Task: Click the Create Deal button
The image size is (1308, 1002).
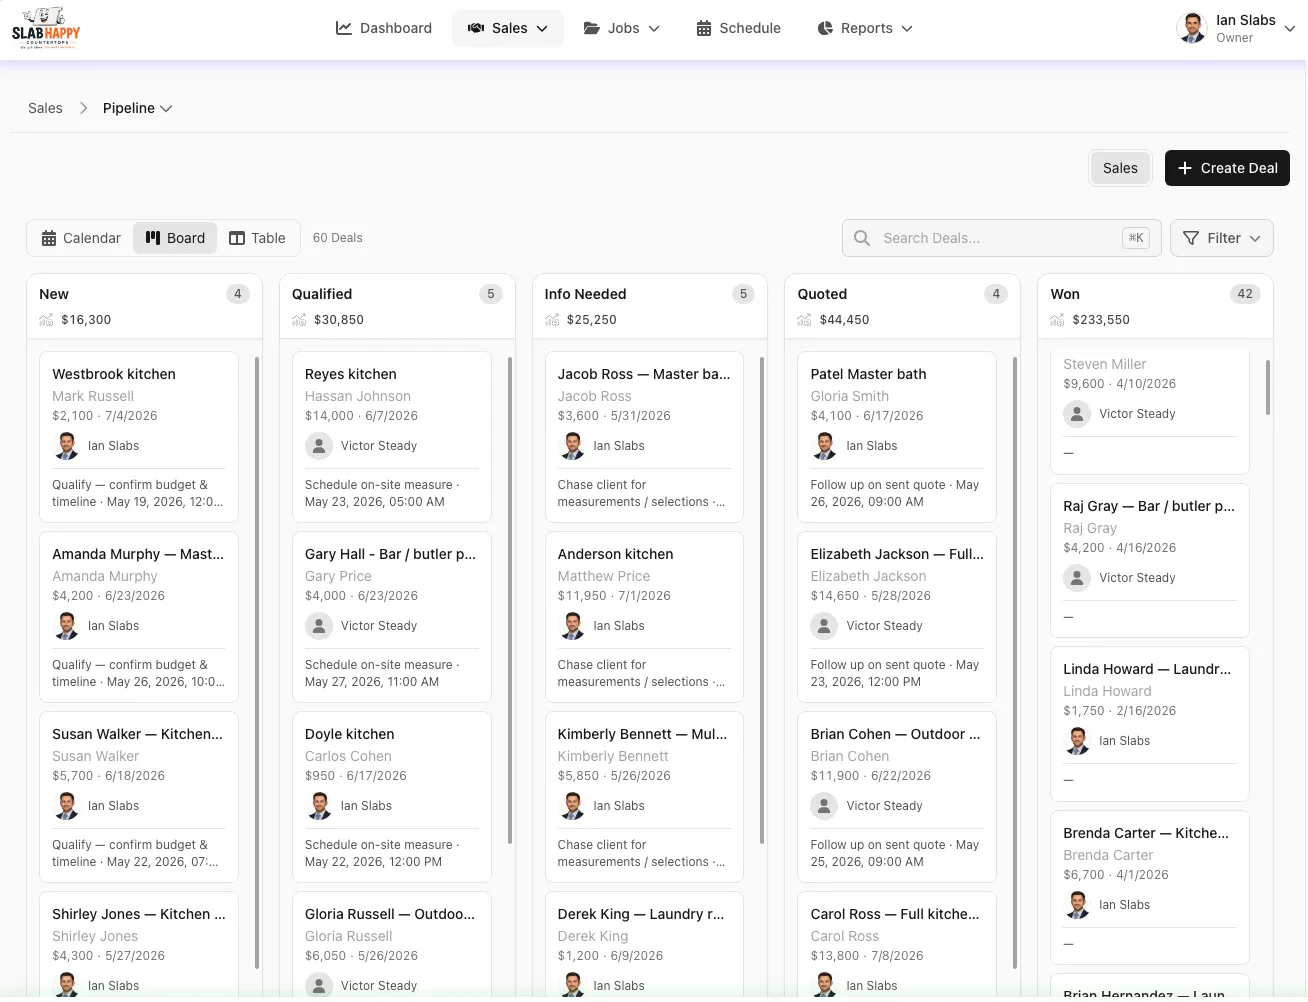Action: 1227,168
